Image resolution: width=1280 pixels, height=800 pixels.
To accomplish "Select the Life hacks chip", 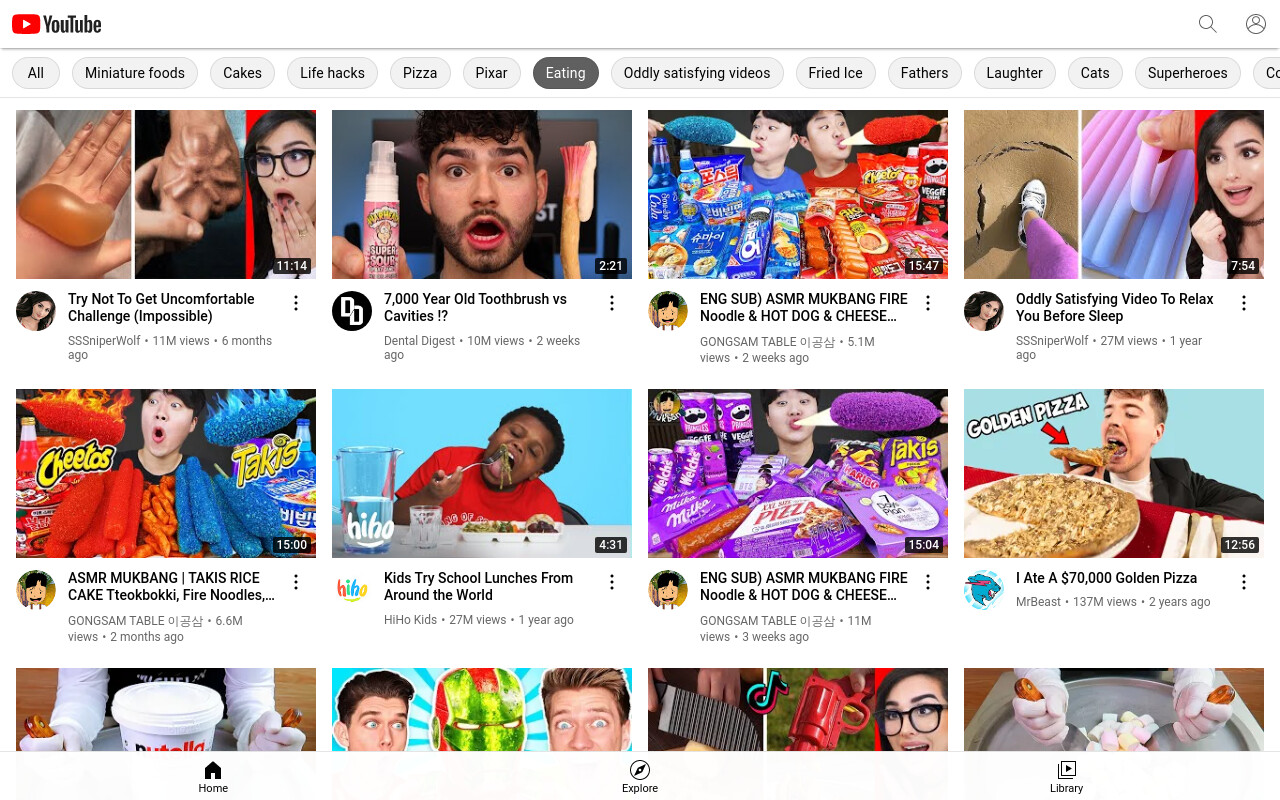I will (x=332, y=73).
